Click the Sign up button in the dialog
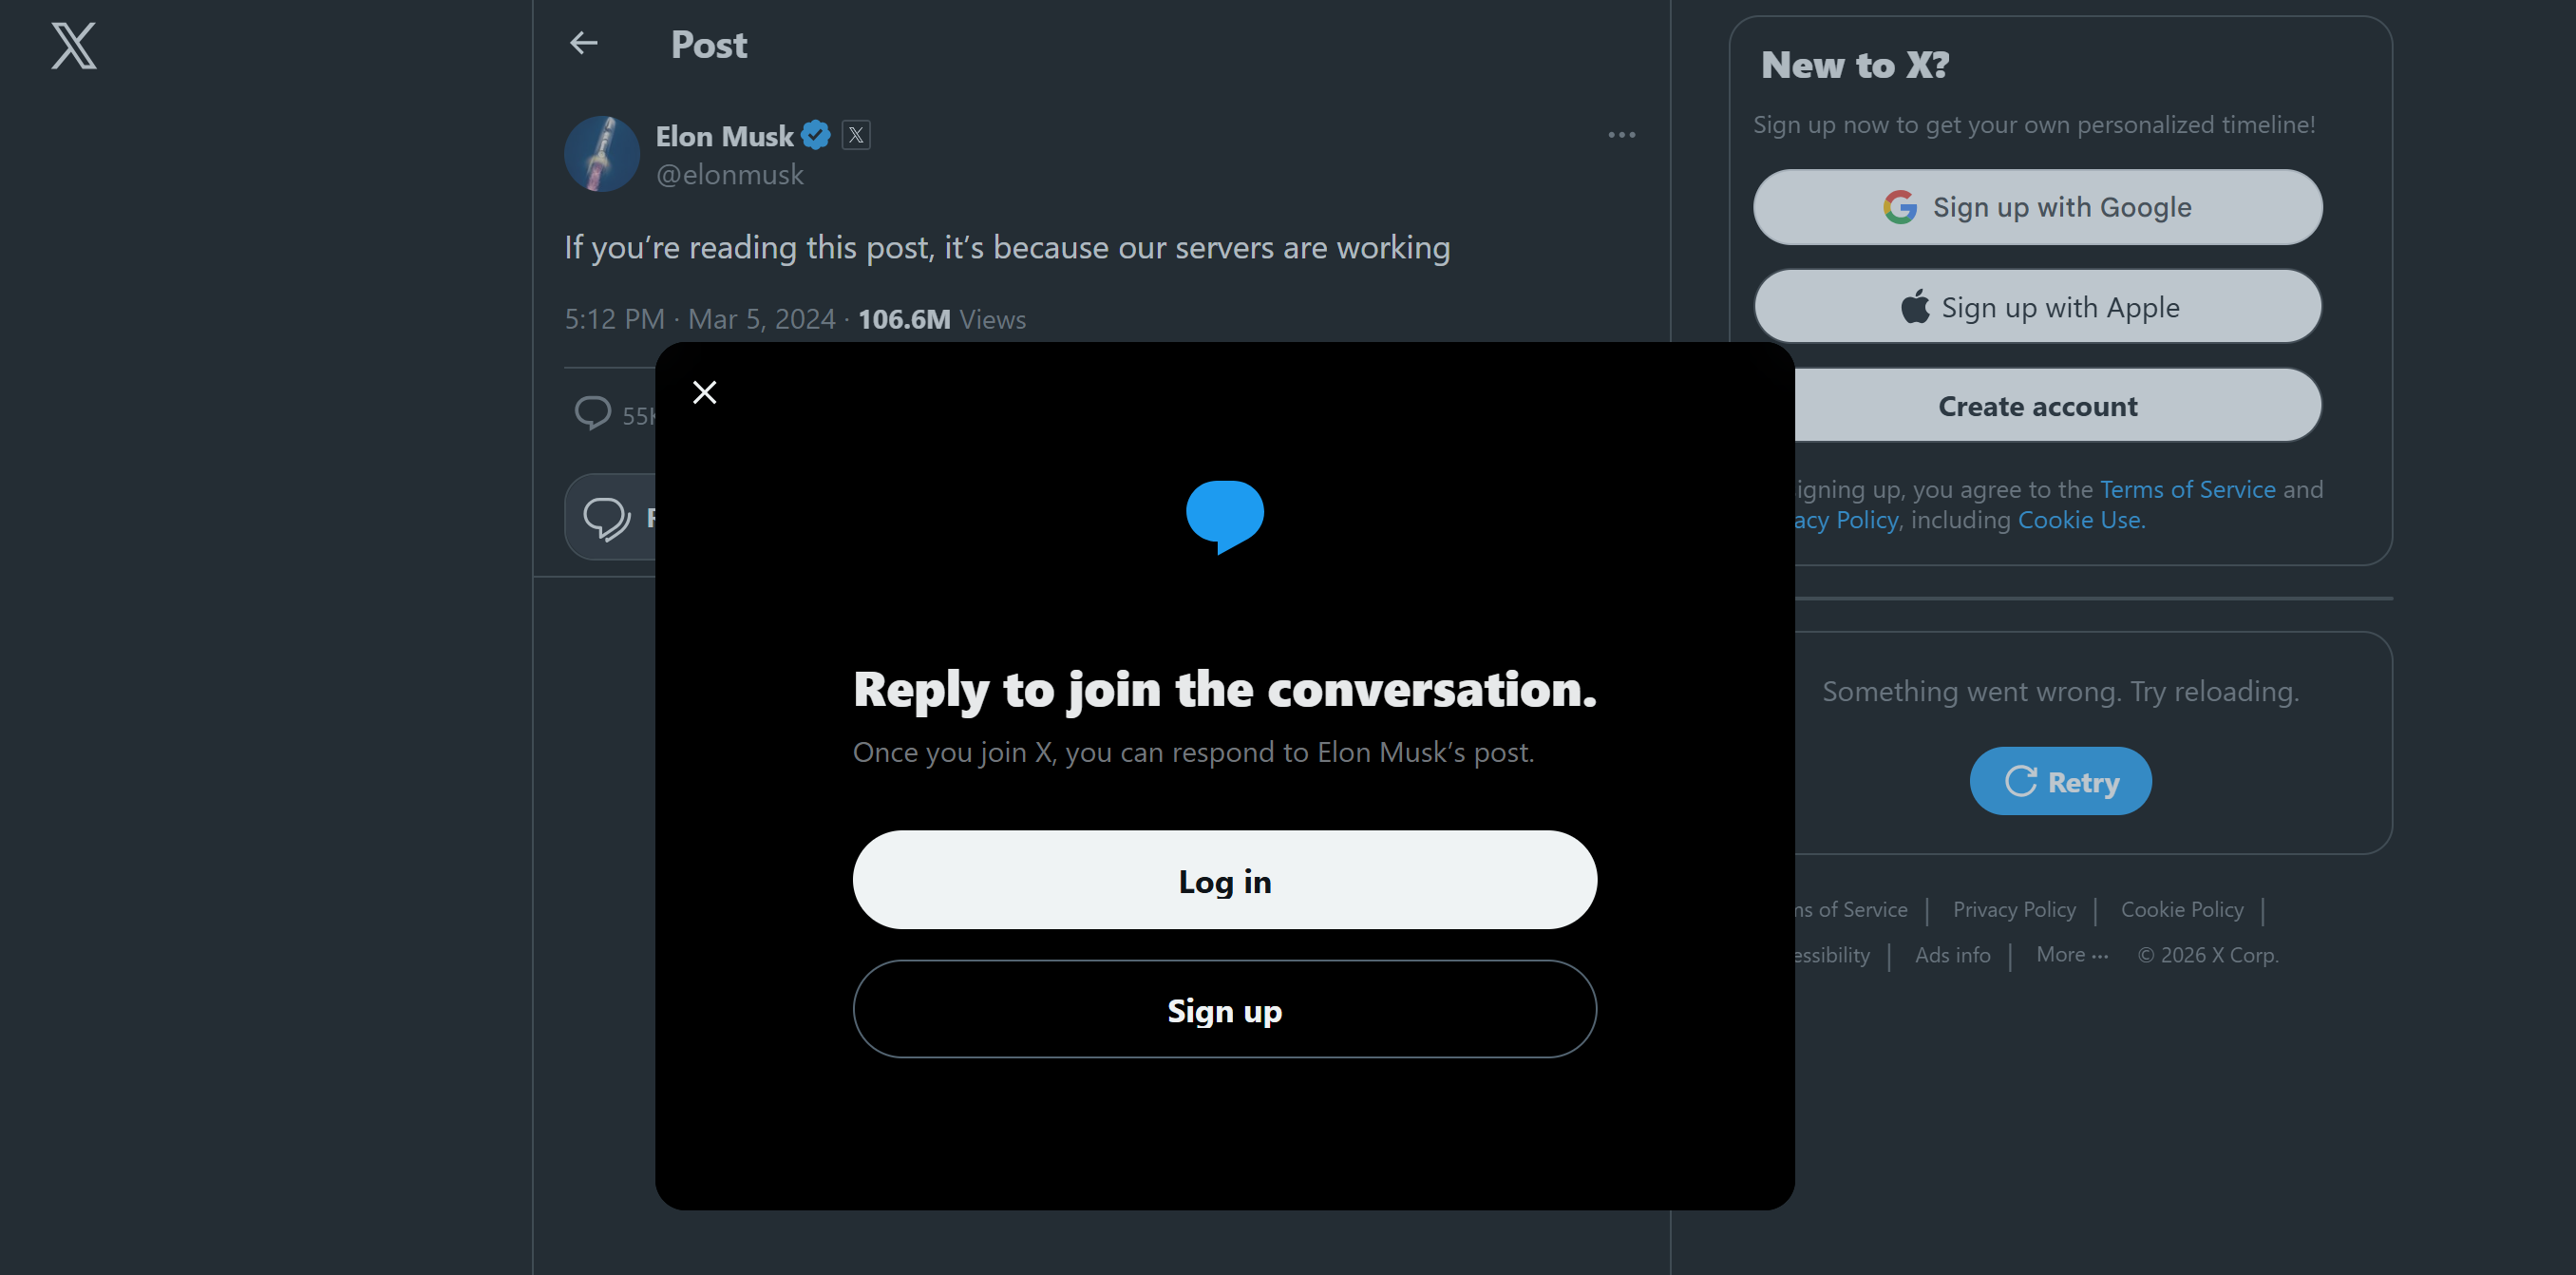2576x1275 pixels. 1224,1010
